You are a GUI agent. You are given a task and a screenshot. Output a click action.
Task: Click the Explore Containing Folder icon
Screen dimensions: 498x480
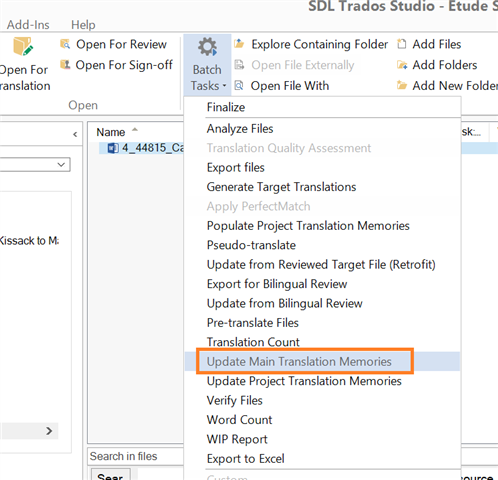(x=239, y=44)
